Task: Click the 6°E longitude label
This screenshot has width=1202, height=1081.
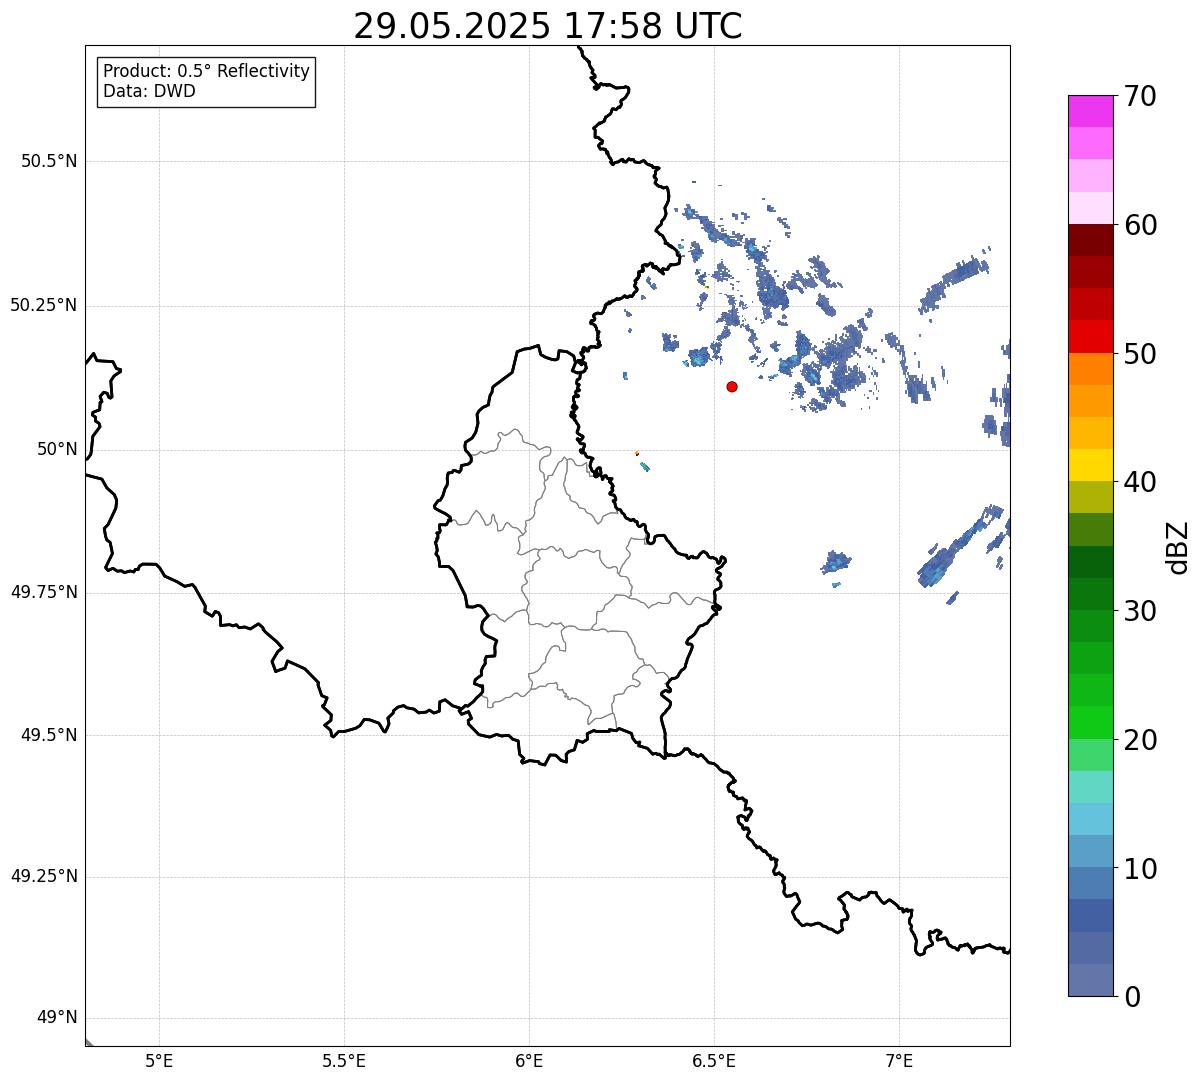Action: pyautogui.click(x=529, y=1061)
